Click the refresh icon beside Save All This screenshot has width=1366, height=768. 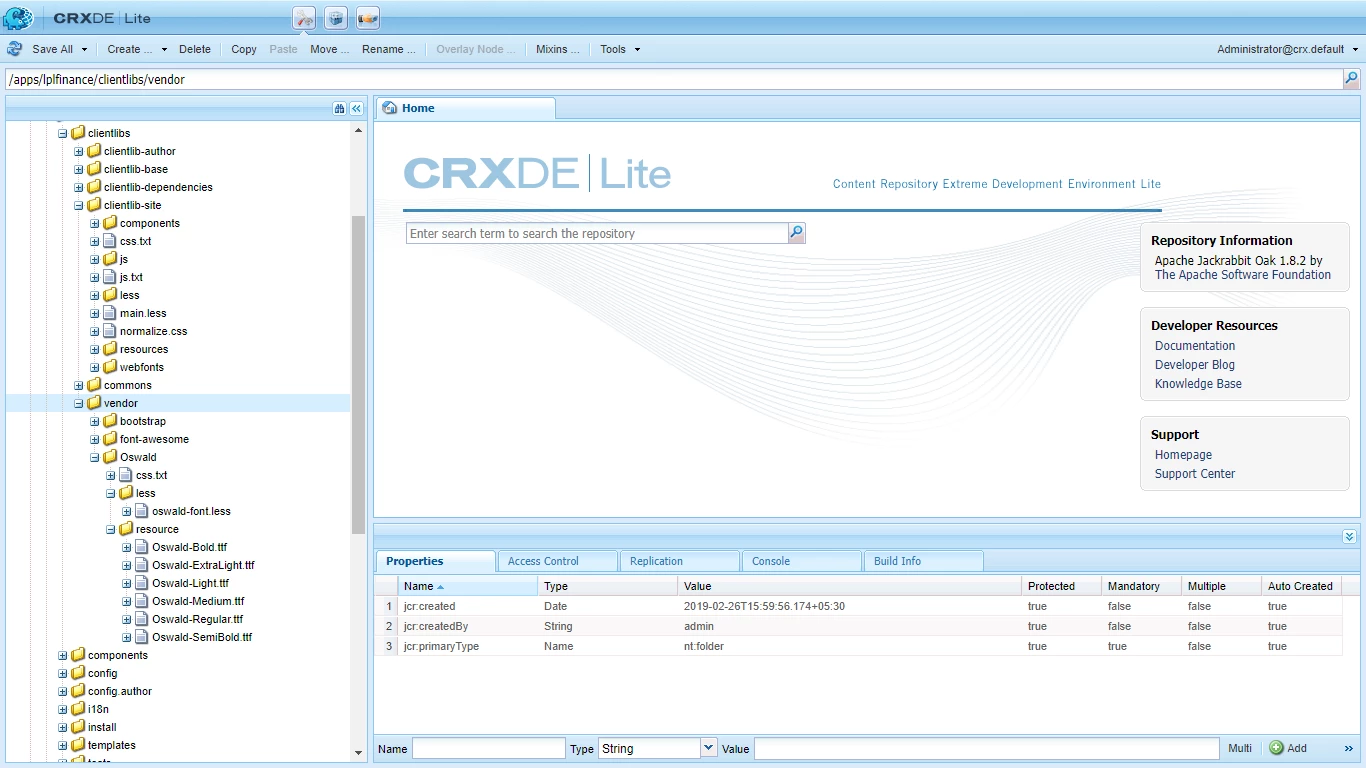pyautogui.click(x=15, y=49)
